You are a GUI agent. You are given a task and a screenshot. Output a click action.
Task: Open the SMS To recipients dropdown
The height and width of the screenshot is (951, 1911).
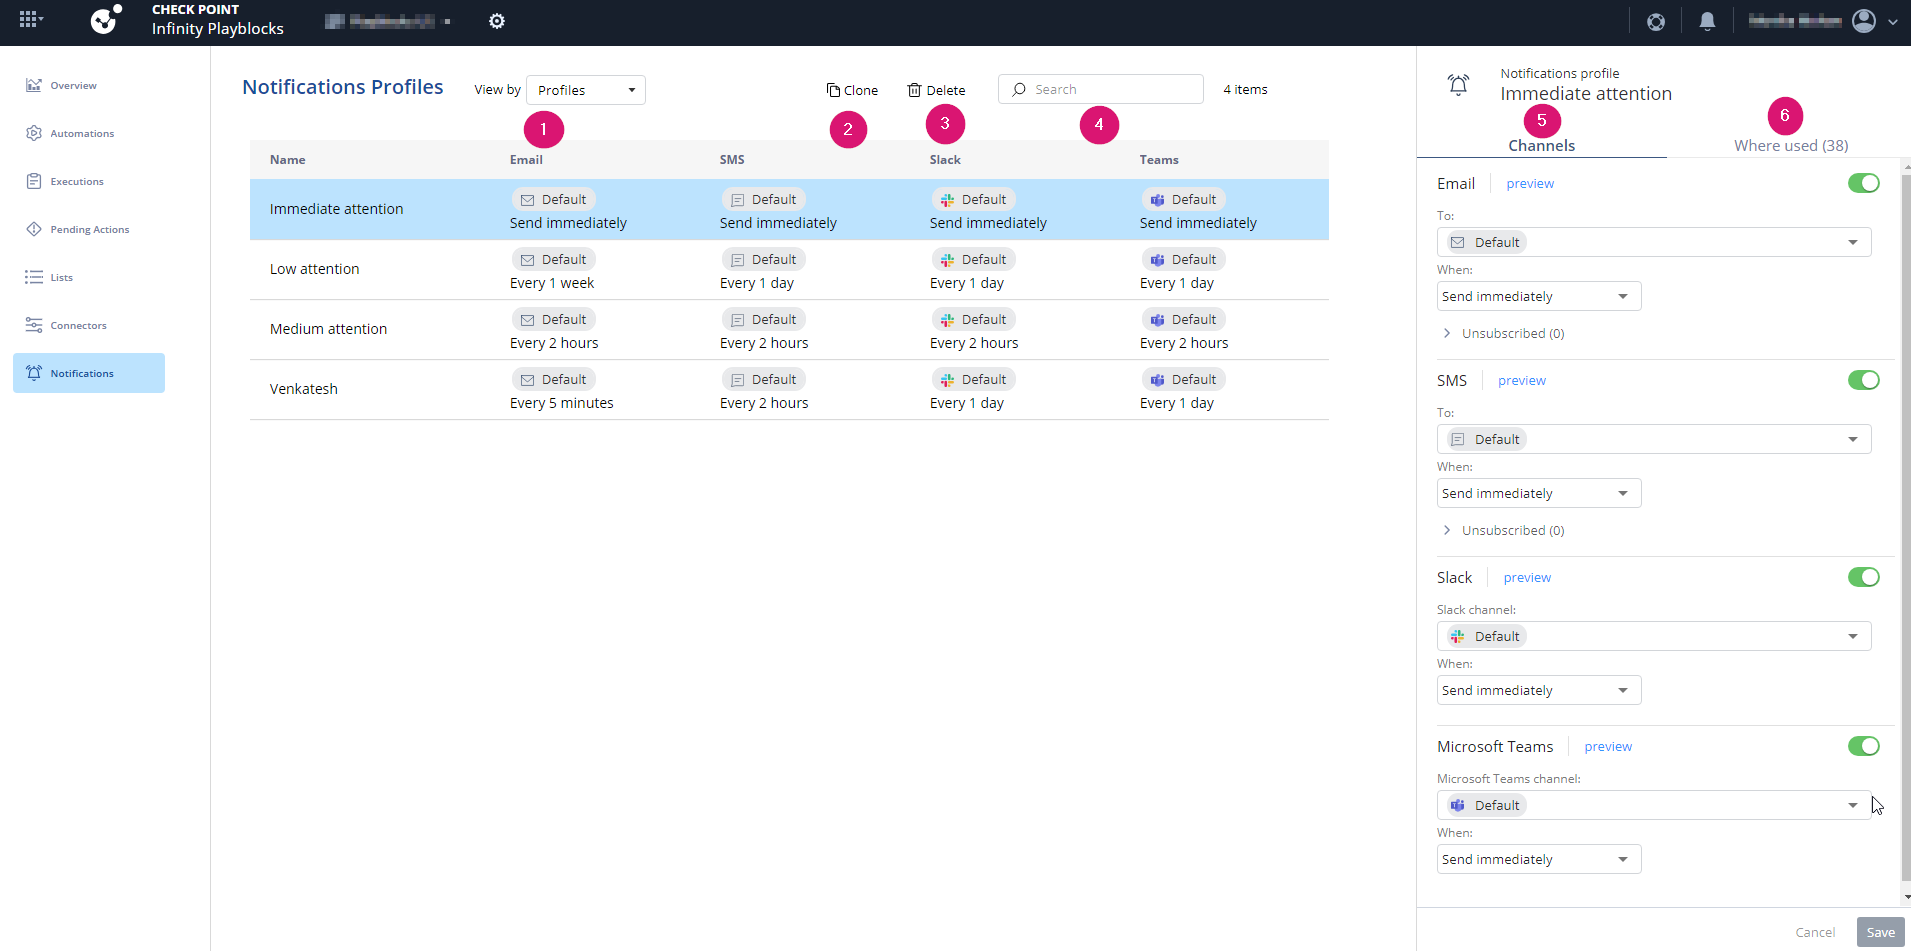(x=1654, y=439)
